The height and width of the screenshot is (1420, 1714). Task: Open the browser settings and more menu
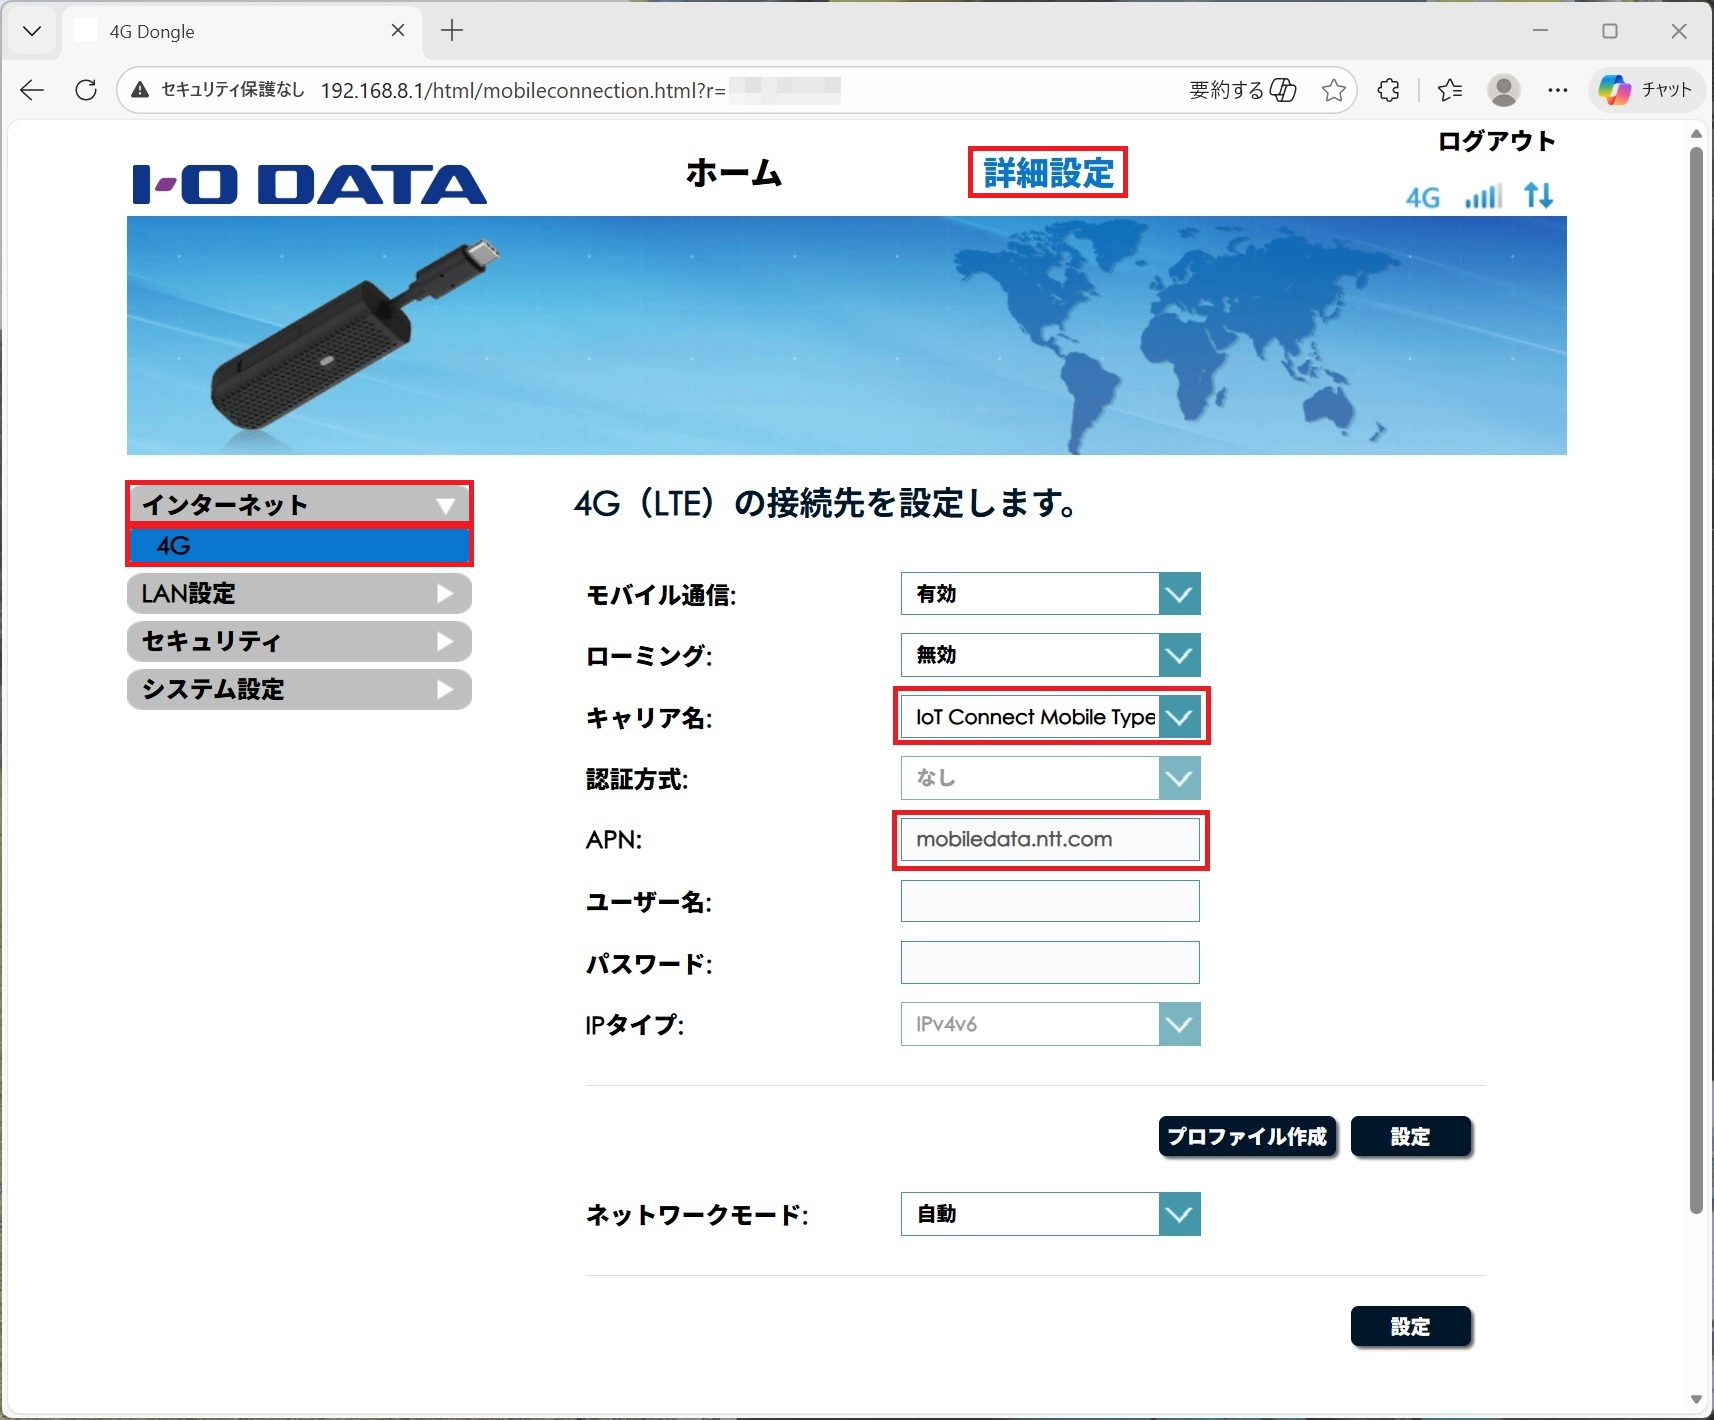[x=1558, y=90]
